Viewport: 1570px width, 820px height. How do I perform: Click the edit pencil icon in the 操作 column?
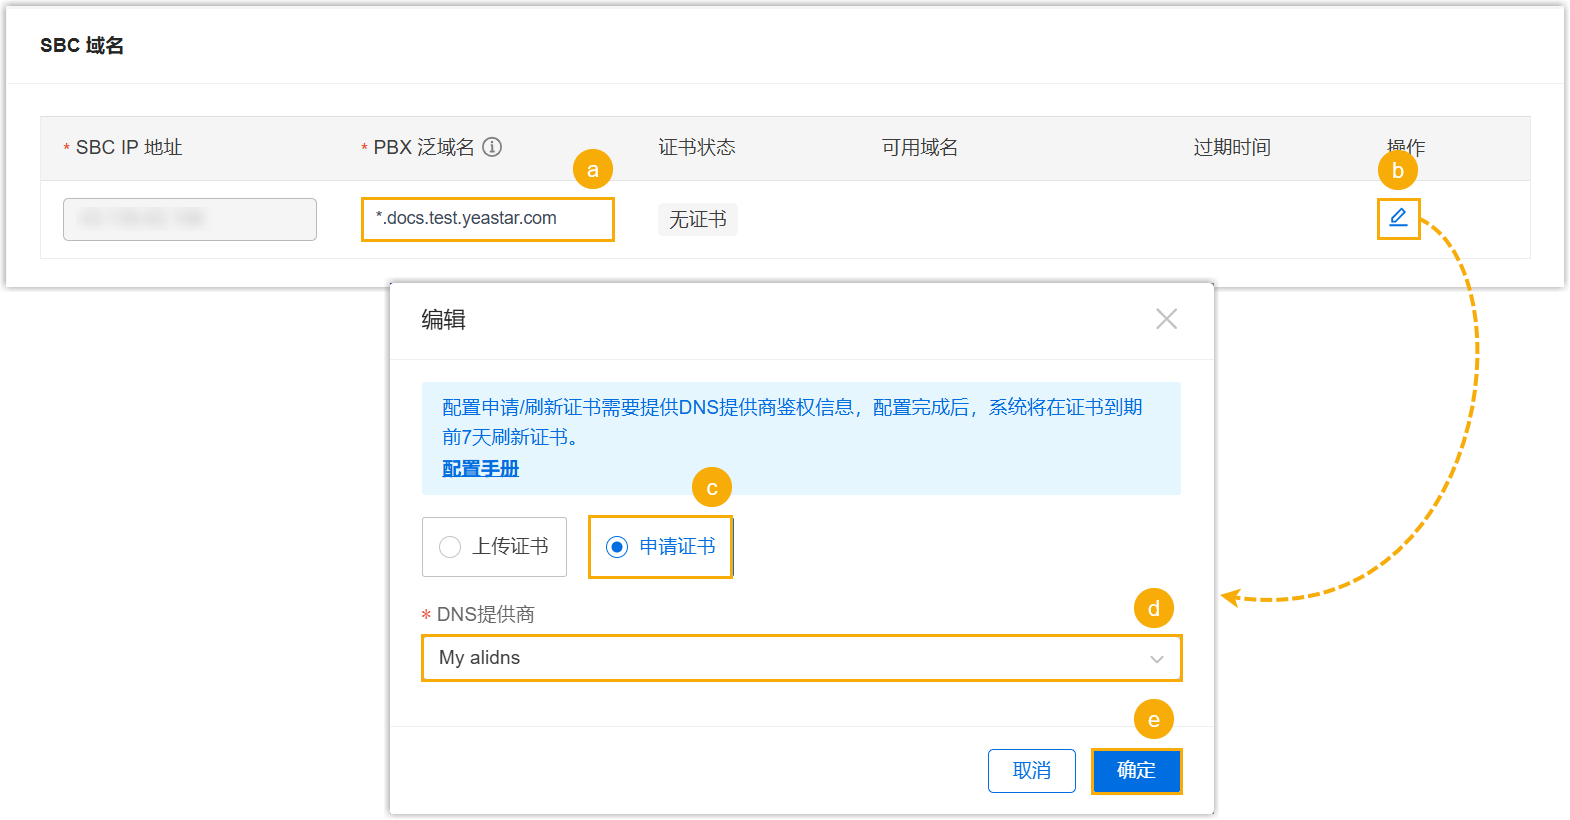point(1398,218)
